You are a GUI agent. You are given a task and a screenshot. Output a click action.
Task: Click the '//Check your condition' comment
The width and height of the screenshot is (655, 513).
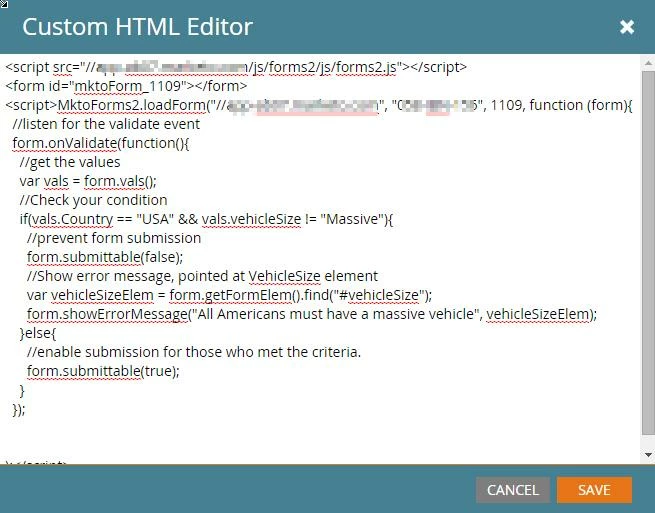pos(93,200)
